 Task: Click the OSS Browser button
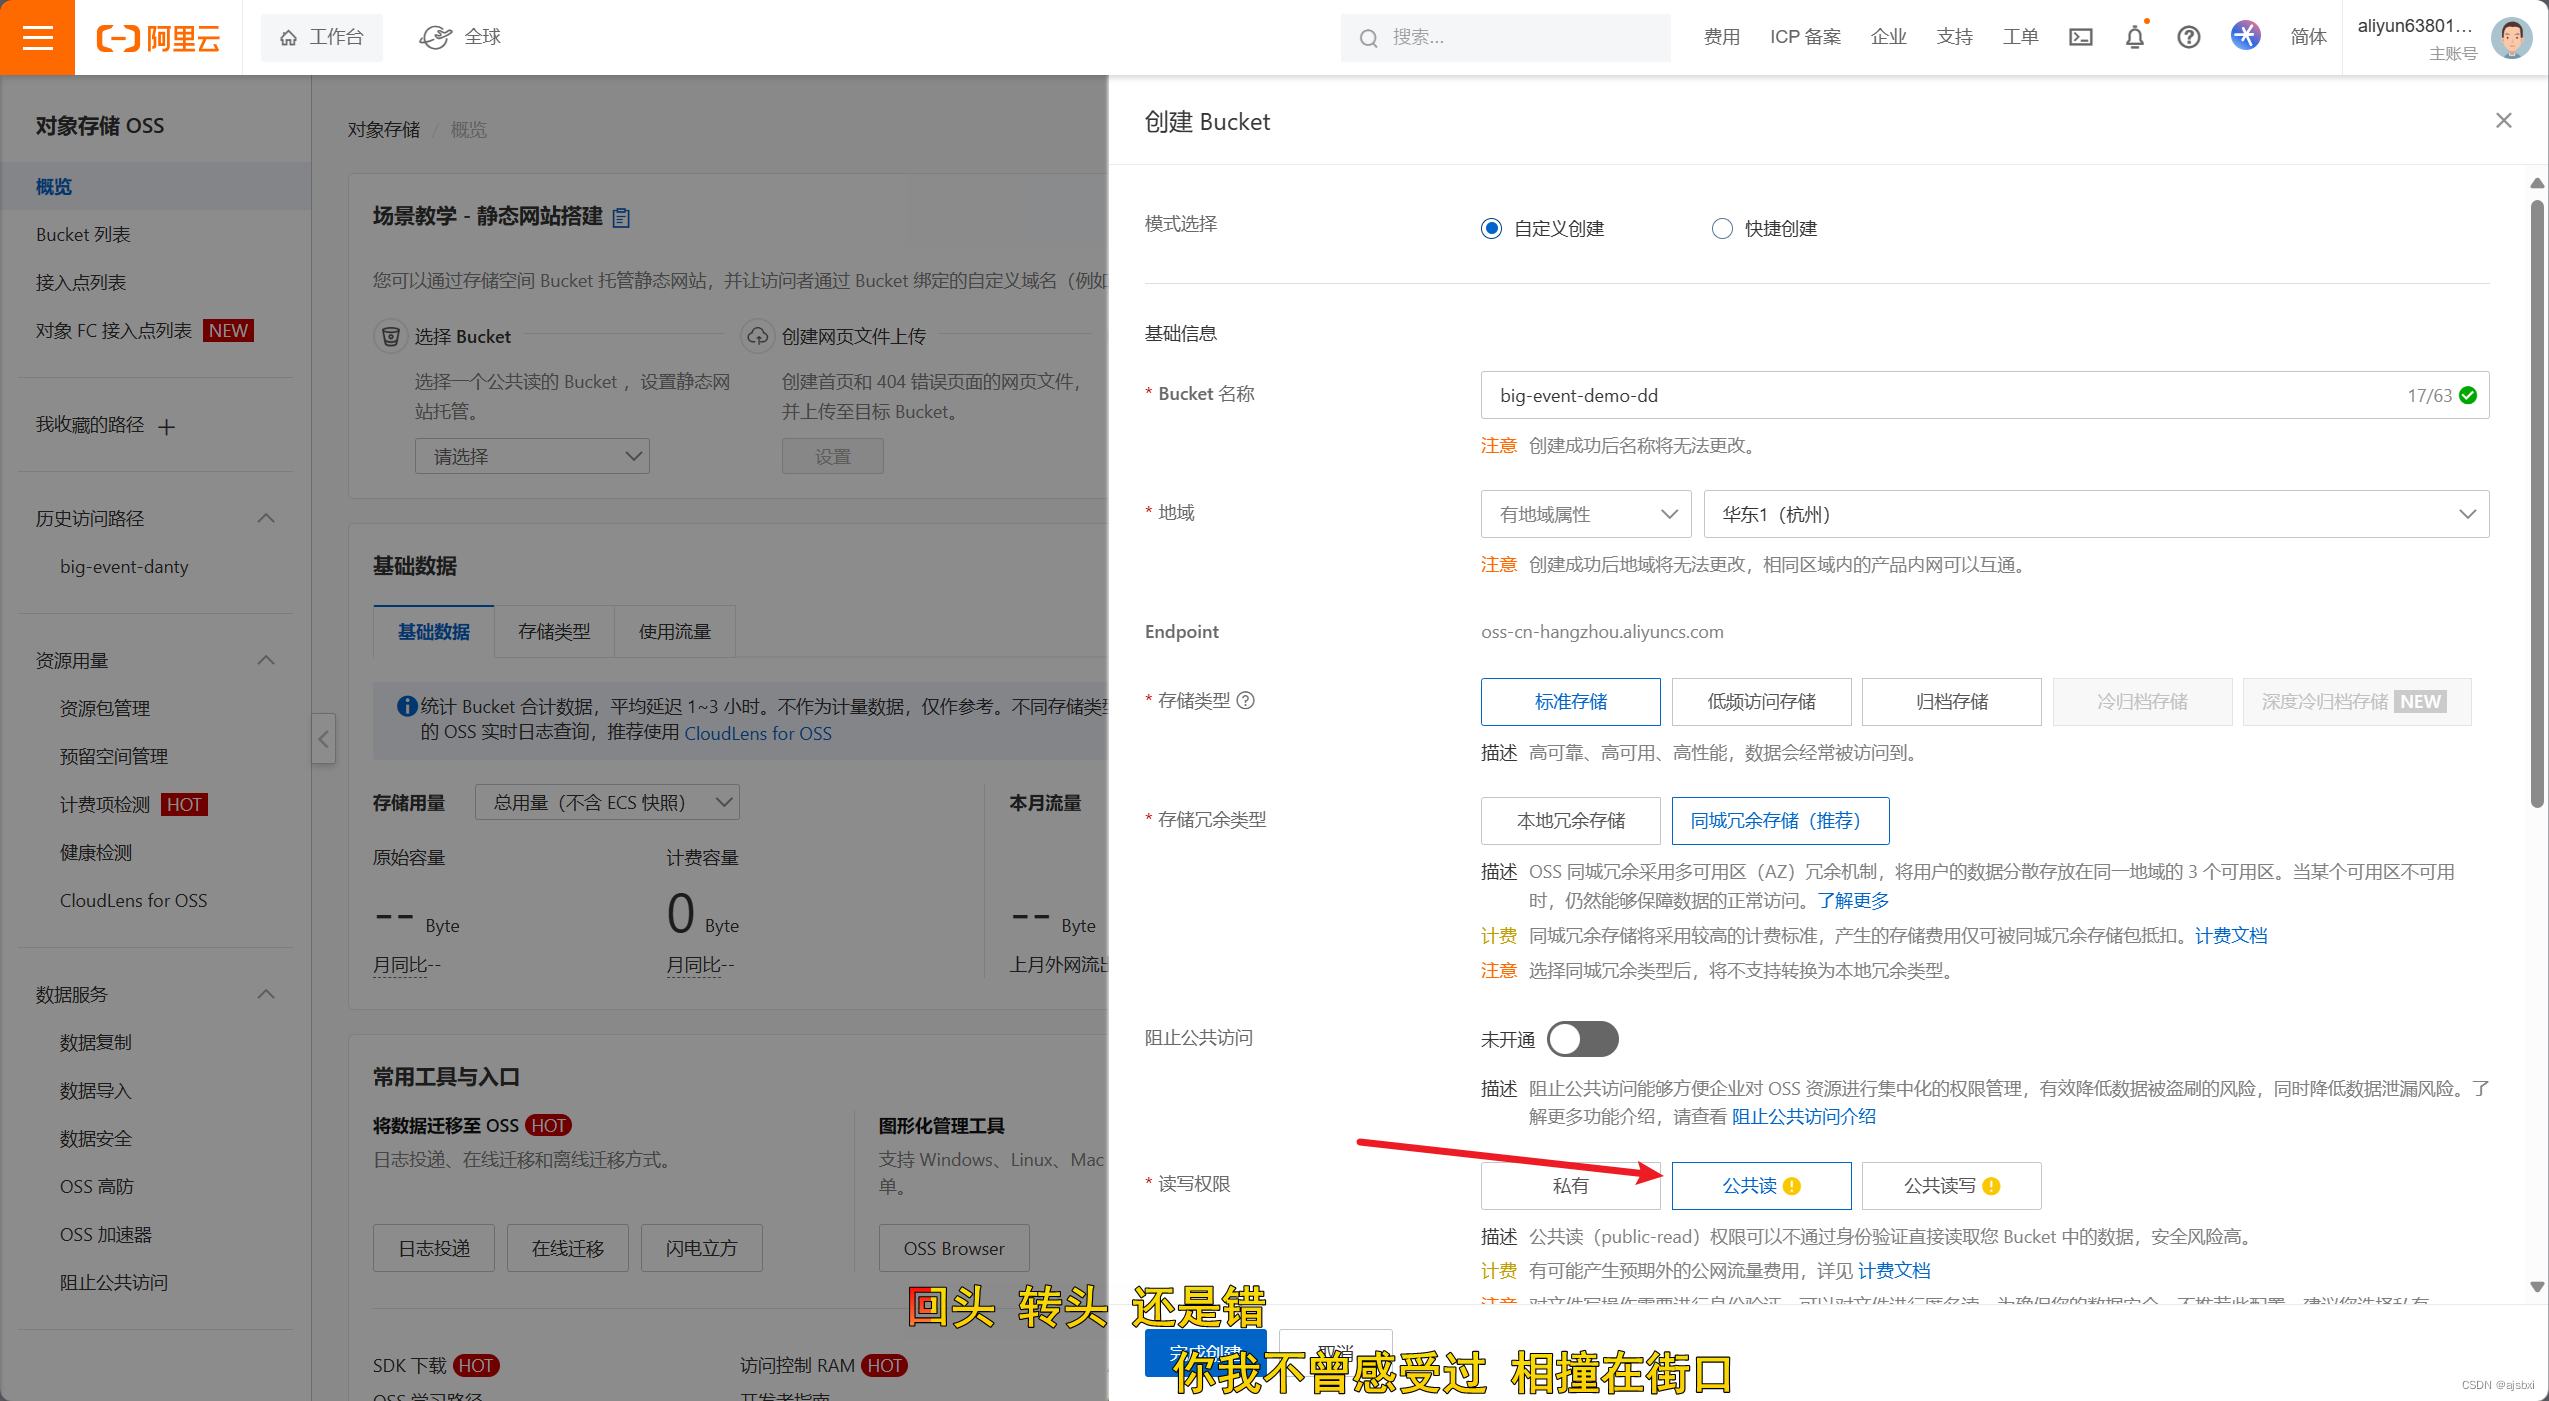tap(954, 1249)
